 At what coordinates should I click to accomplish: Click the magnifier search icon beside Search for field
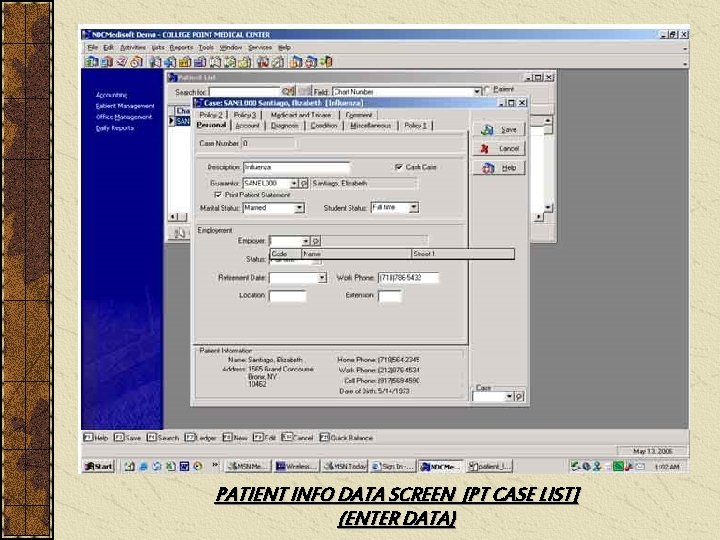(288, 91)
